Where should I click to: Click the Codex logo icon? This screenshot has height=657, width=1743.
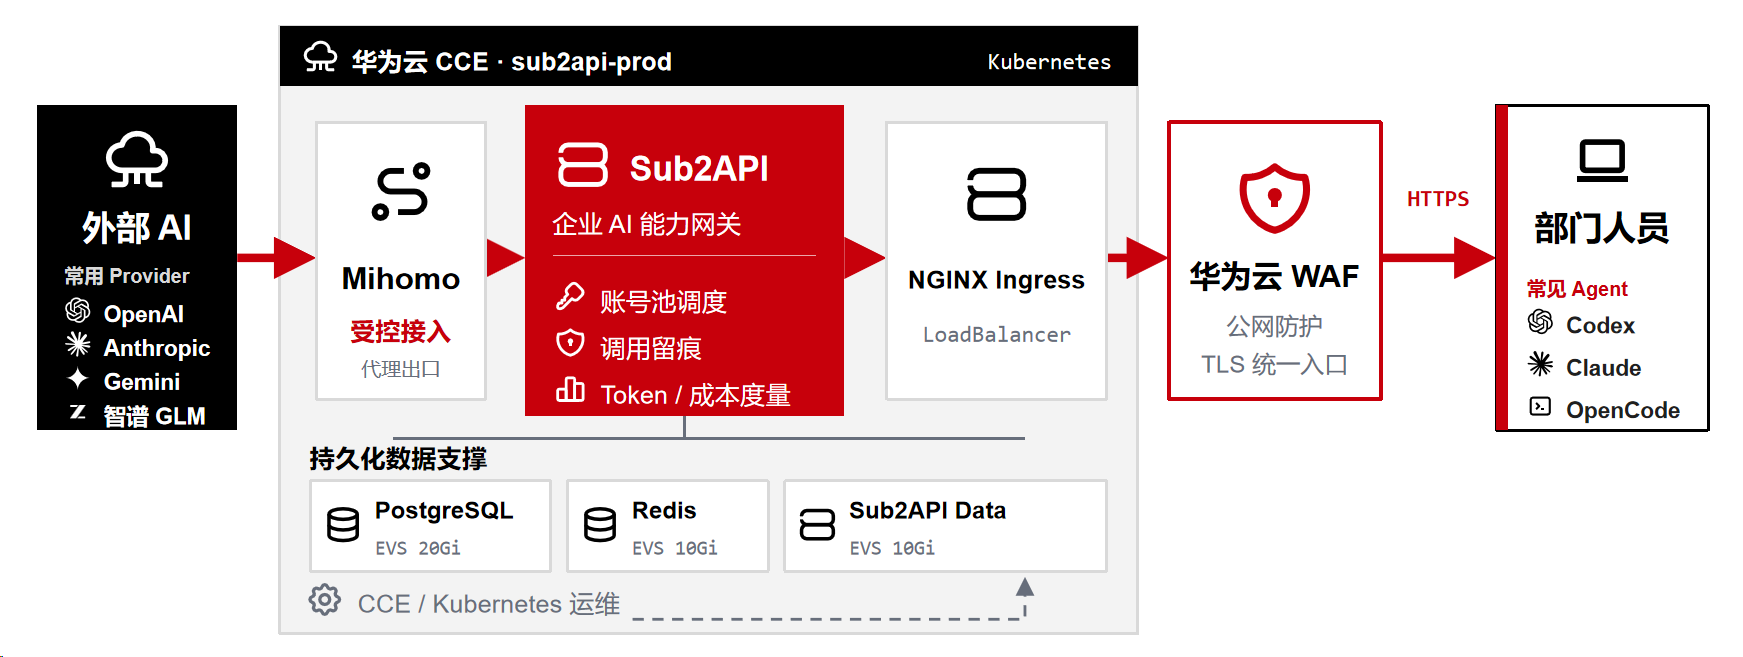coord(1541,322)
